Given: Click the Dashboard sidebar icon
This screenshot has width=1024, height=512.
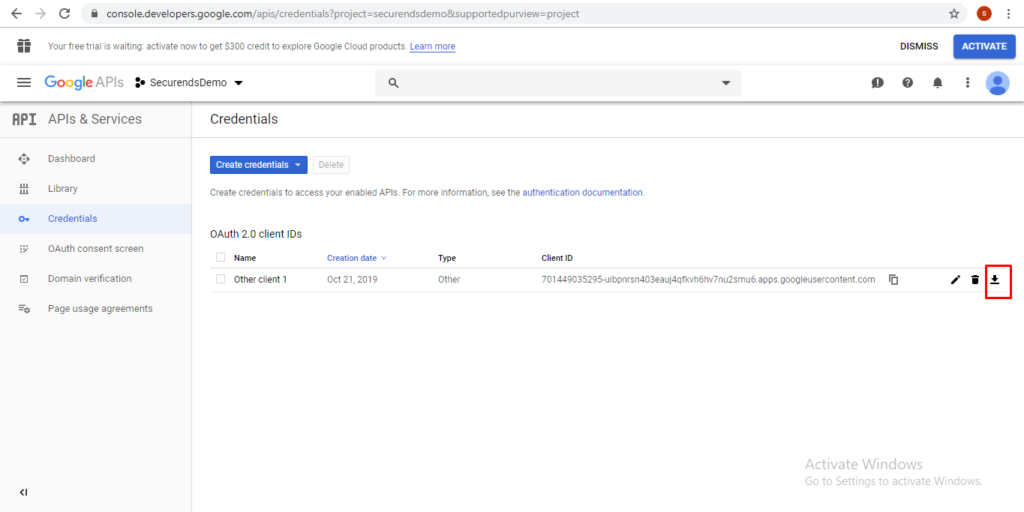Looking at the screenshot, I should 24,159.
